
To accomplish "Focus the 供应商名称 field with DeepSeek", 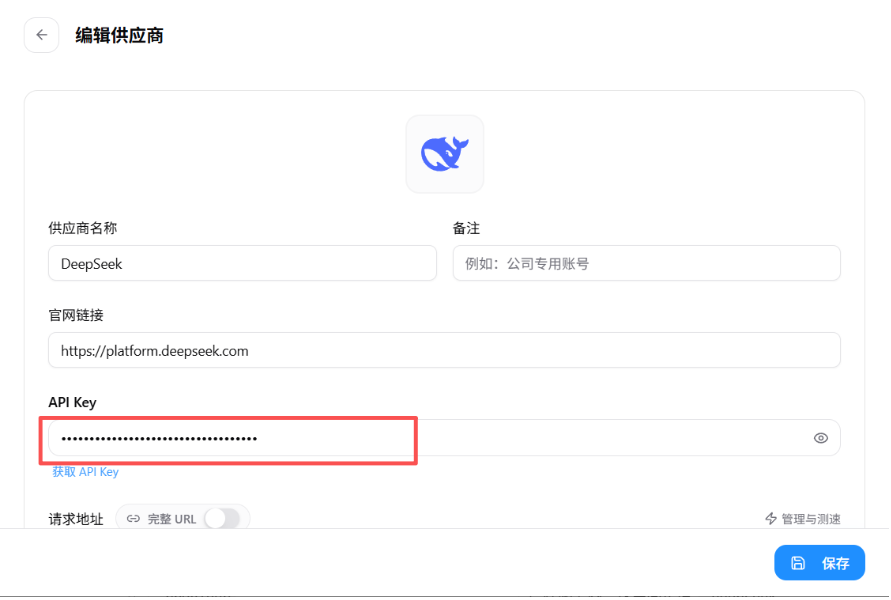I will click(x=243, y=263).
